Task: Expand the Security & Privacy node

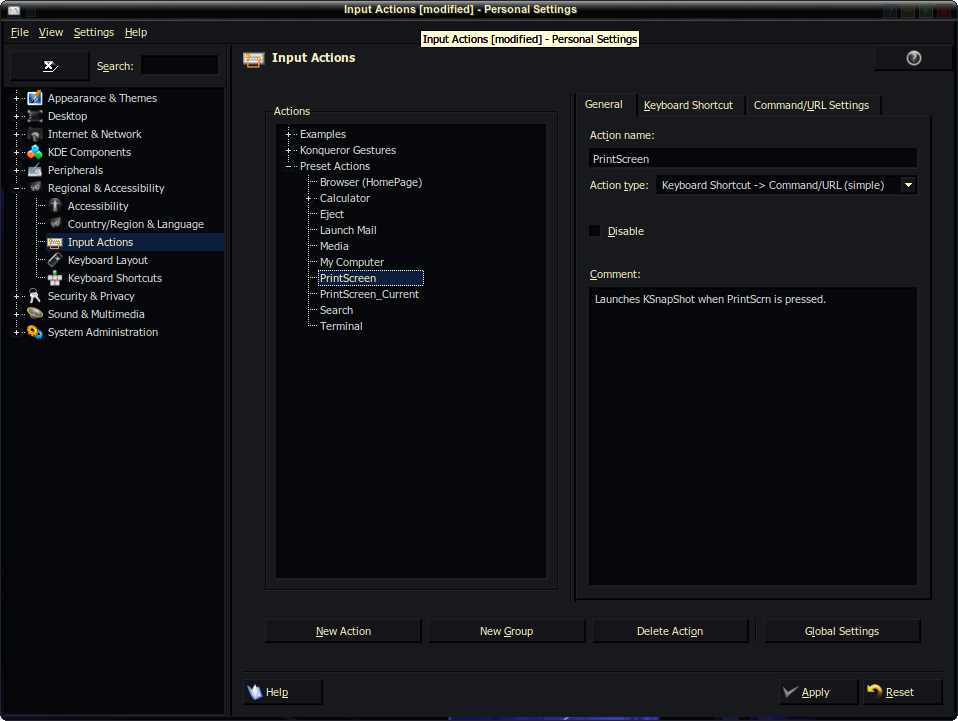Action: click(x=16, y=296)
